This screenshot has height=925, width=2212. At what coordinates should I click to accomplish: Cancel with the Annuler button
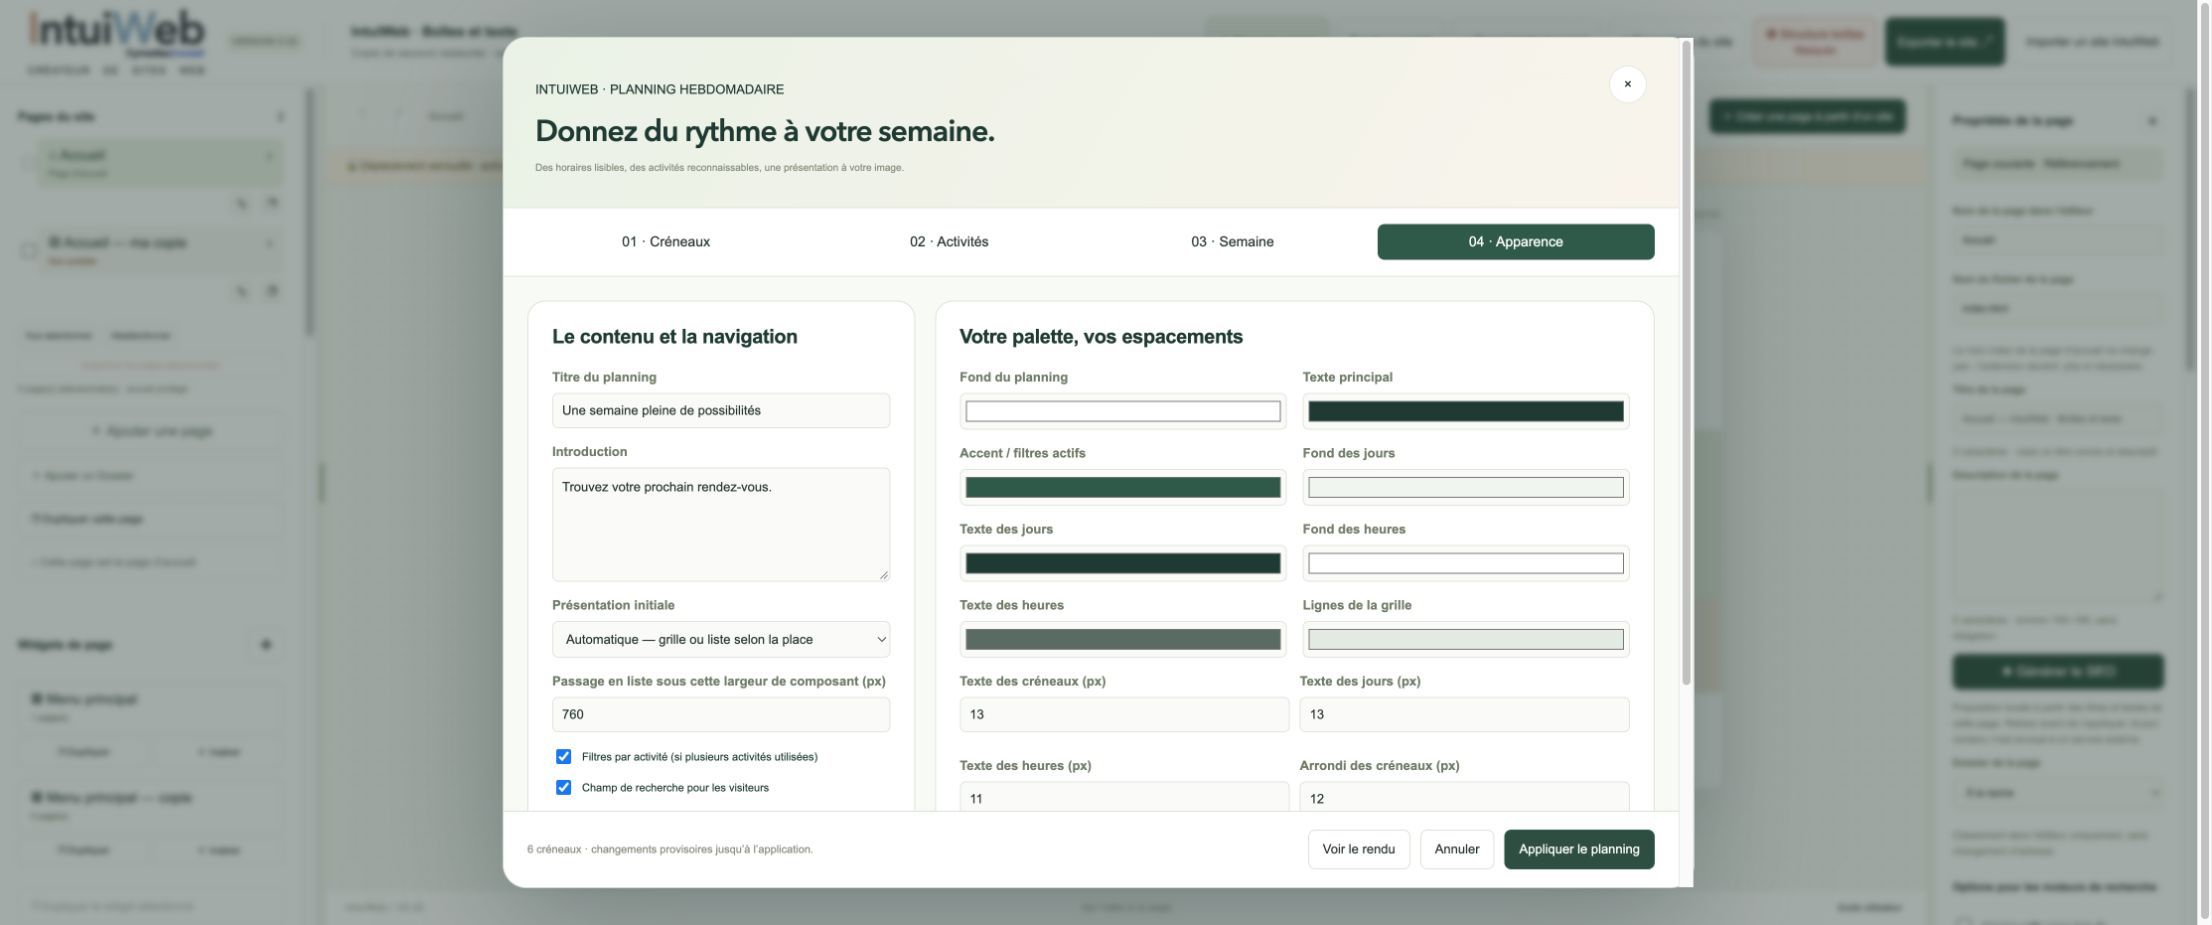click(x=1456, y=850)
